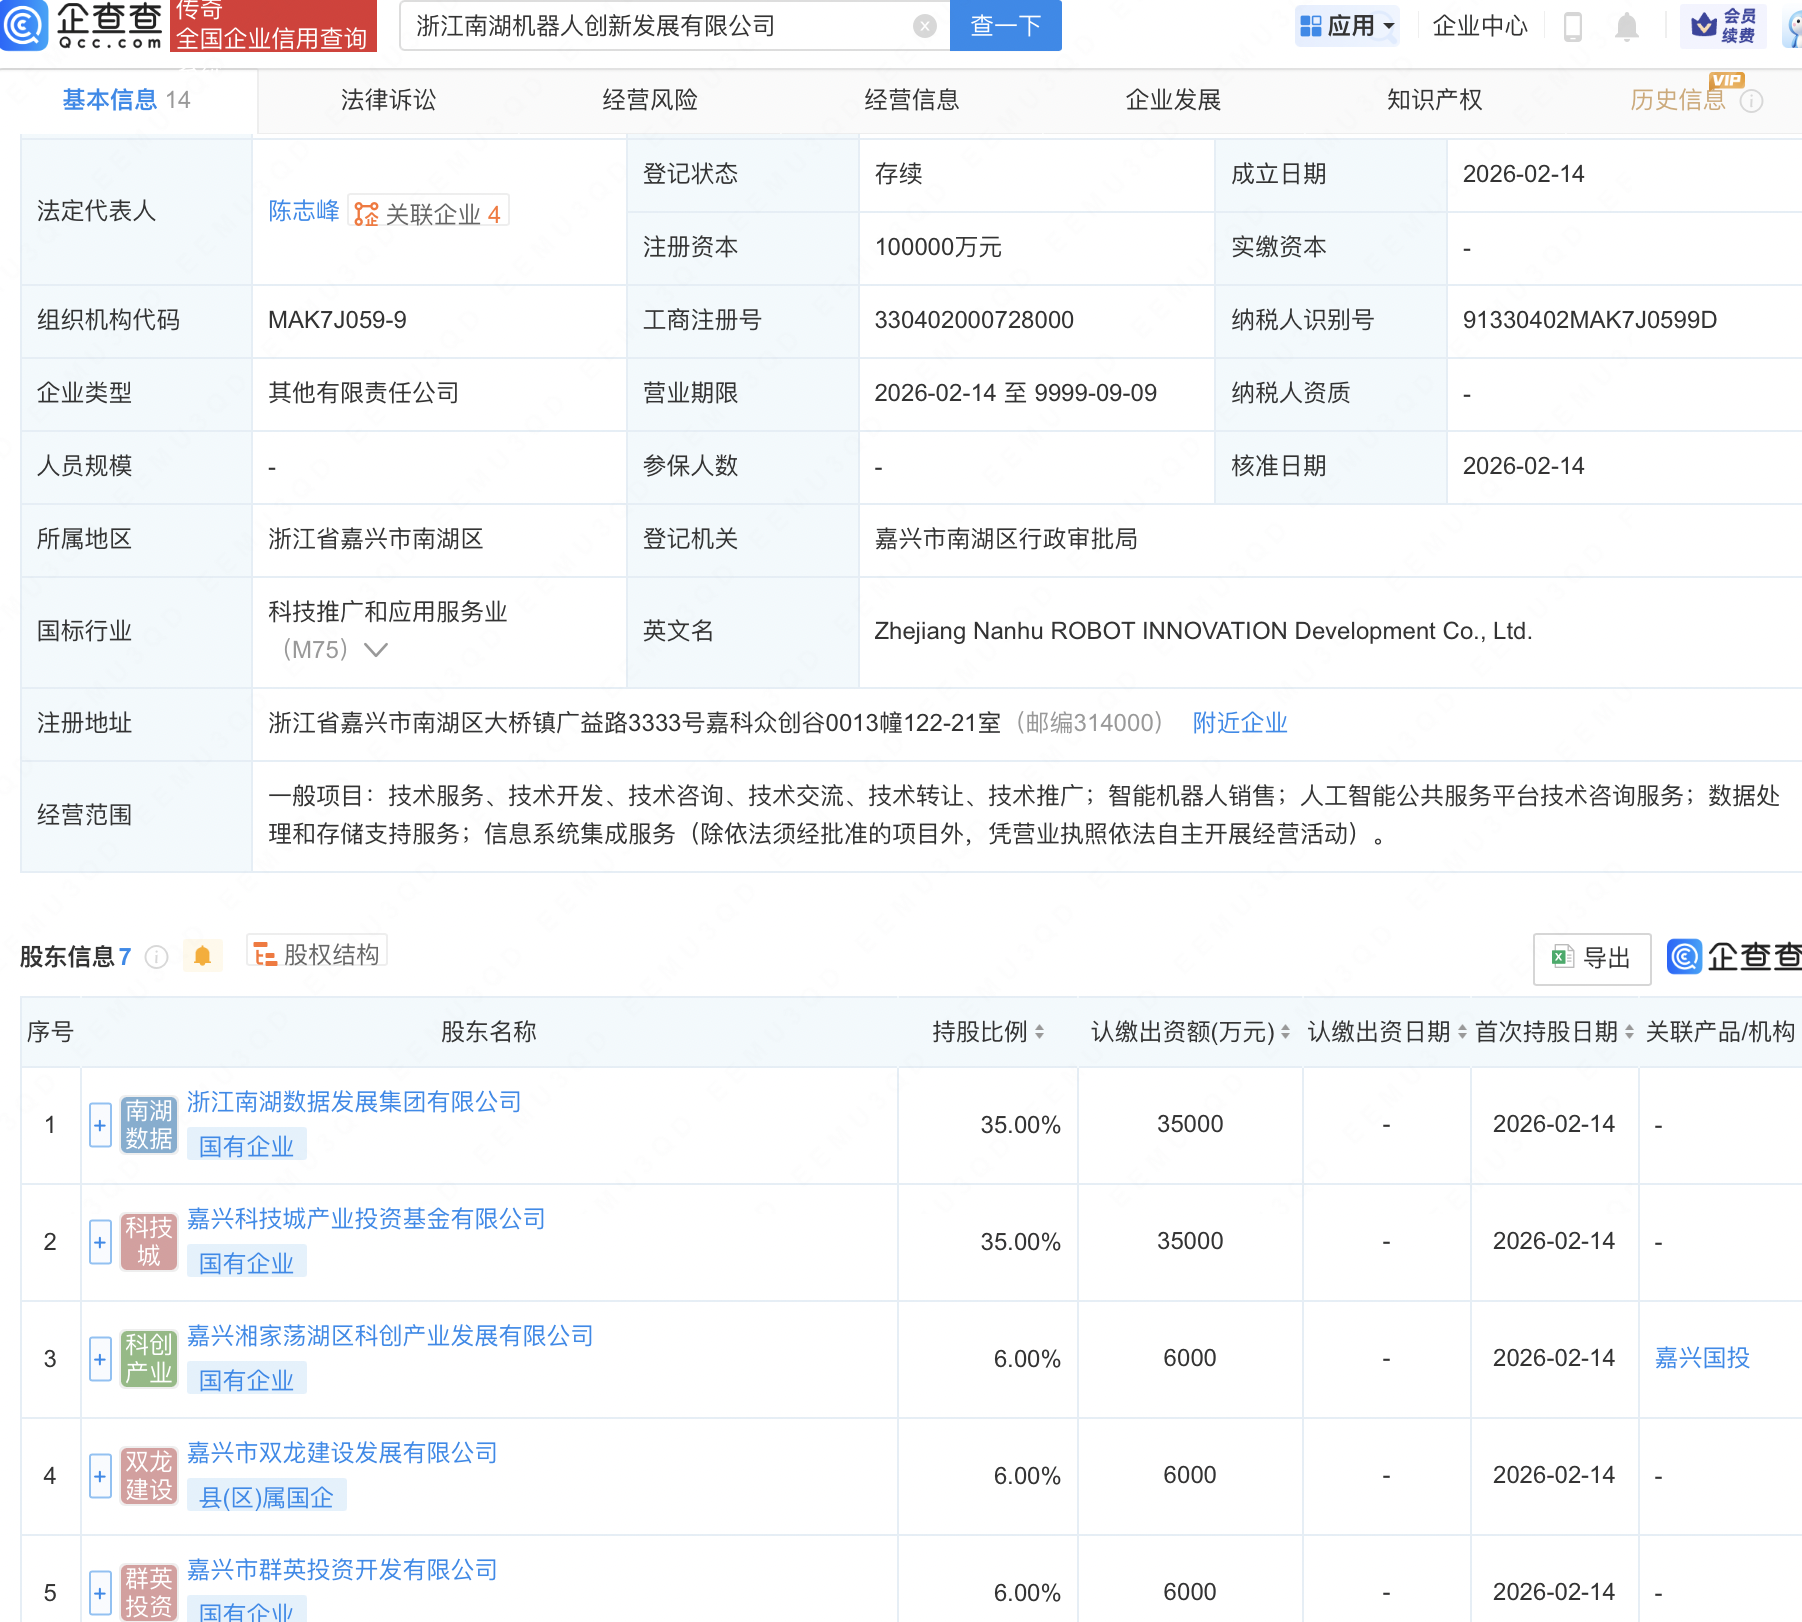The image size is (1802, 1622).
Task: Expand the 国标行业 industry chevron
Action: (376, 650)
